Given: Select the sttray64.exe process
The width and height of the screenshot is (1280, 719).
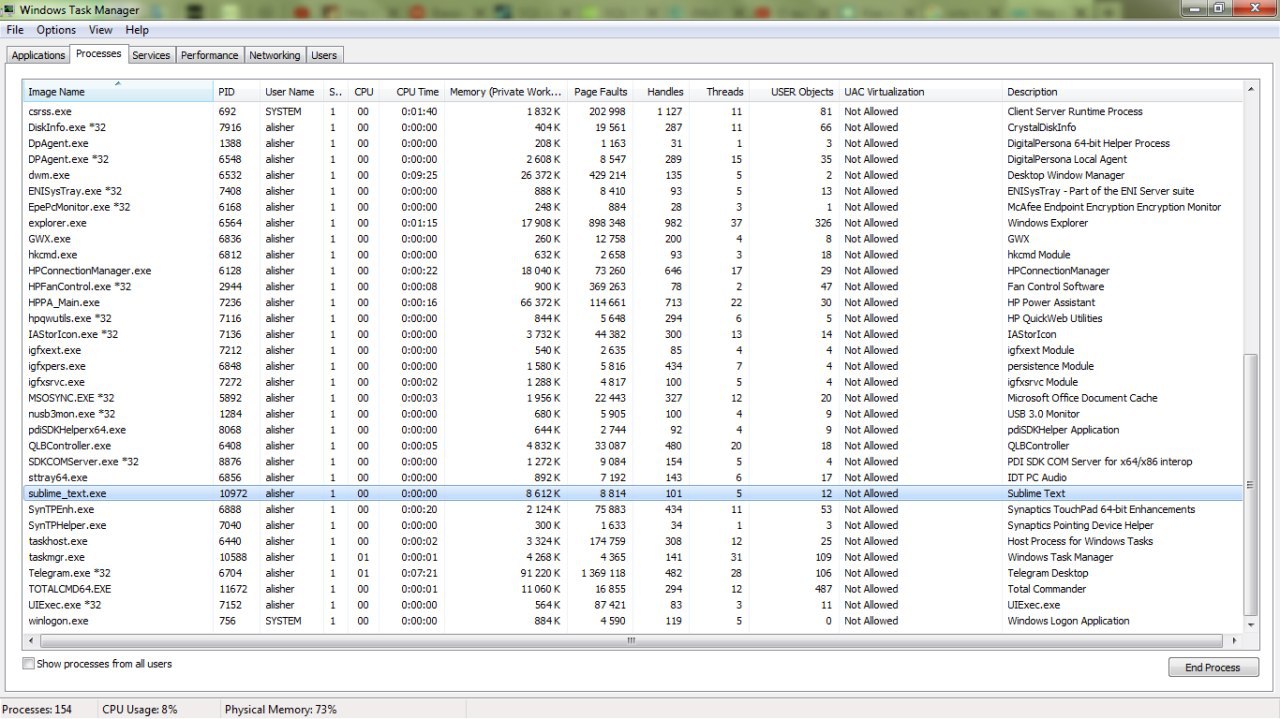Looking at the screenshot, I should pos(633,478).
